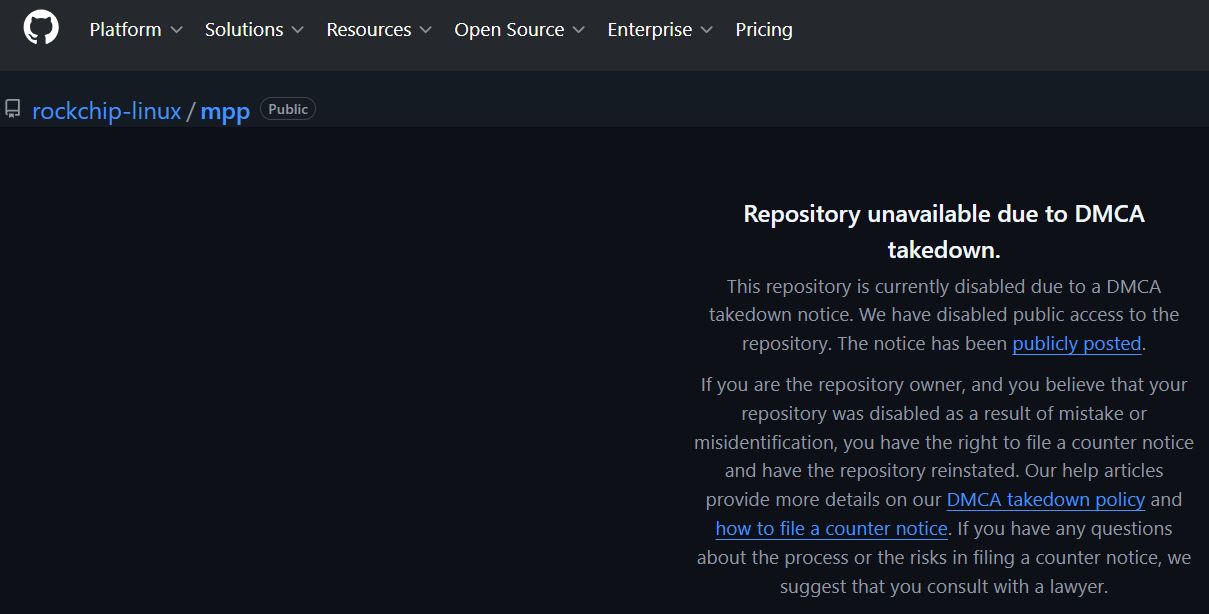Open the Platform navigation menu
This screenshot has width=1209, height=614.
[x=126, y=30]
